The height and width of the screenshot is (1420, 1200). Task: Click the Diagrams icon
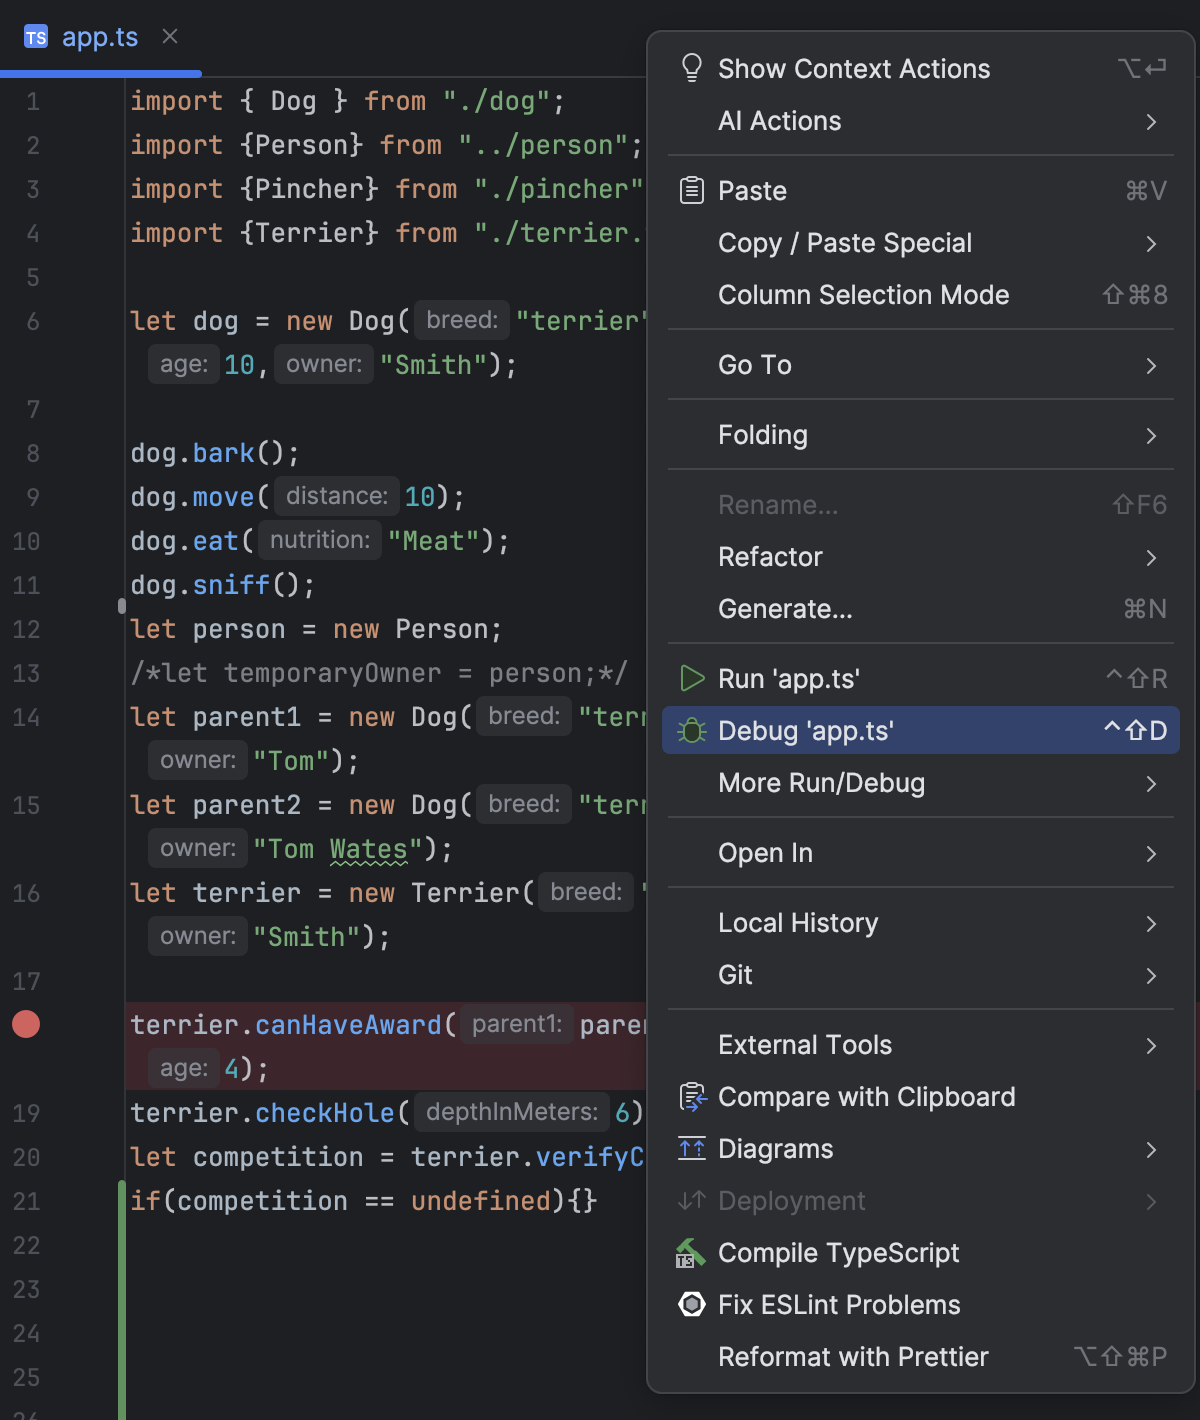[691, 1148]
